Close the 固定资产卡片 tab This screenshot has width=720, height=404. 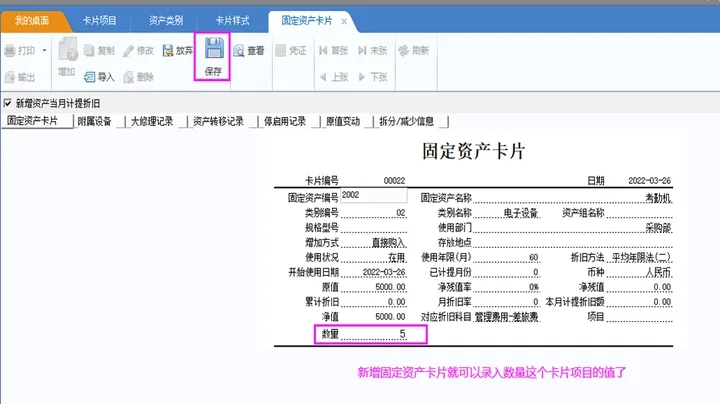pos(344,22)
